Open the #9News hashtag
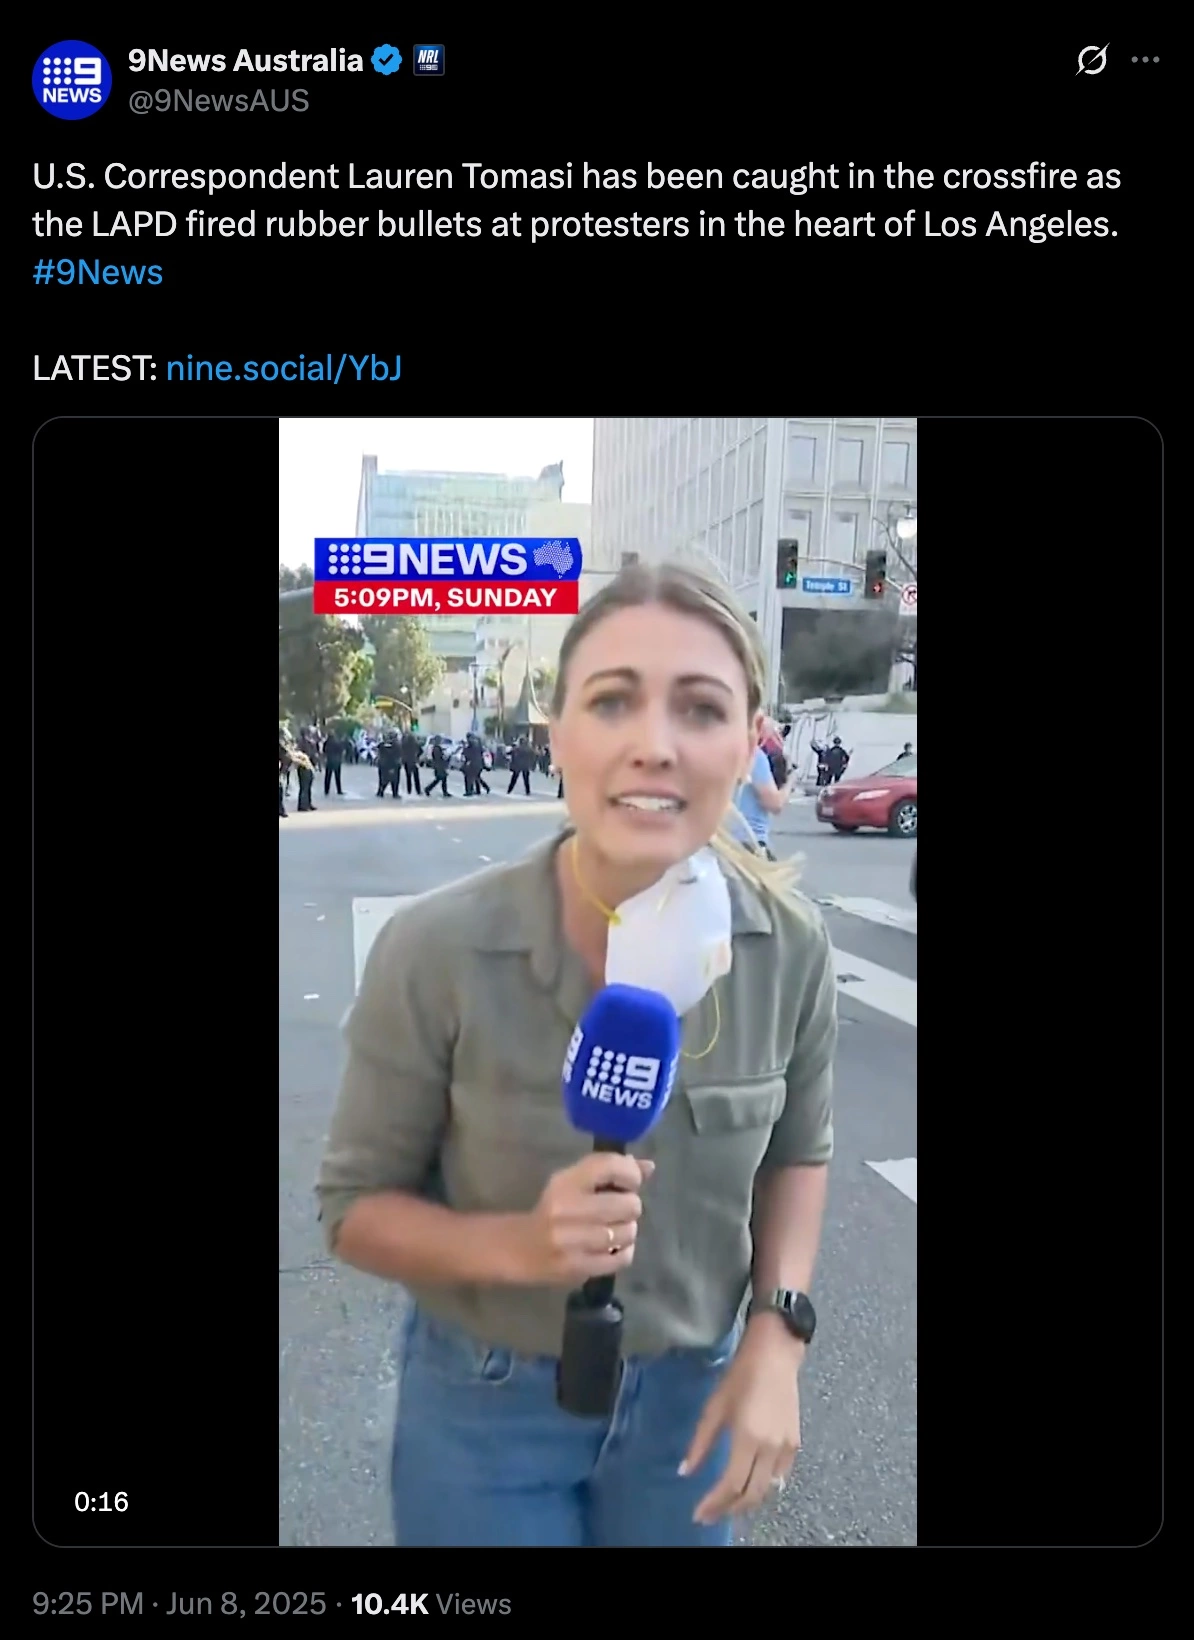This screenshot has height=1640, width=1194. [98, 272]
